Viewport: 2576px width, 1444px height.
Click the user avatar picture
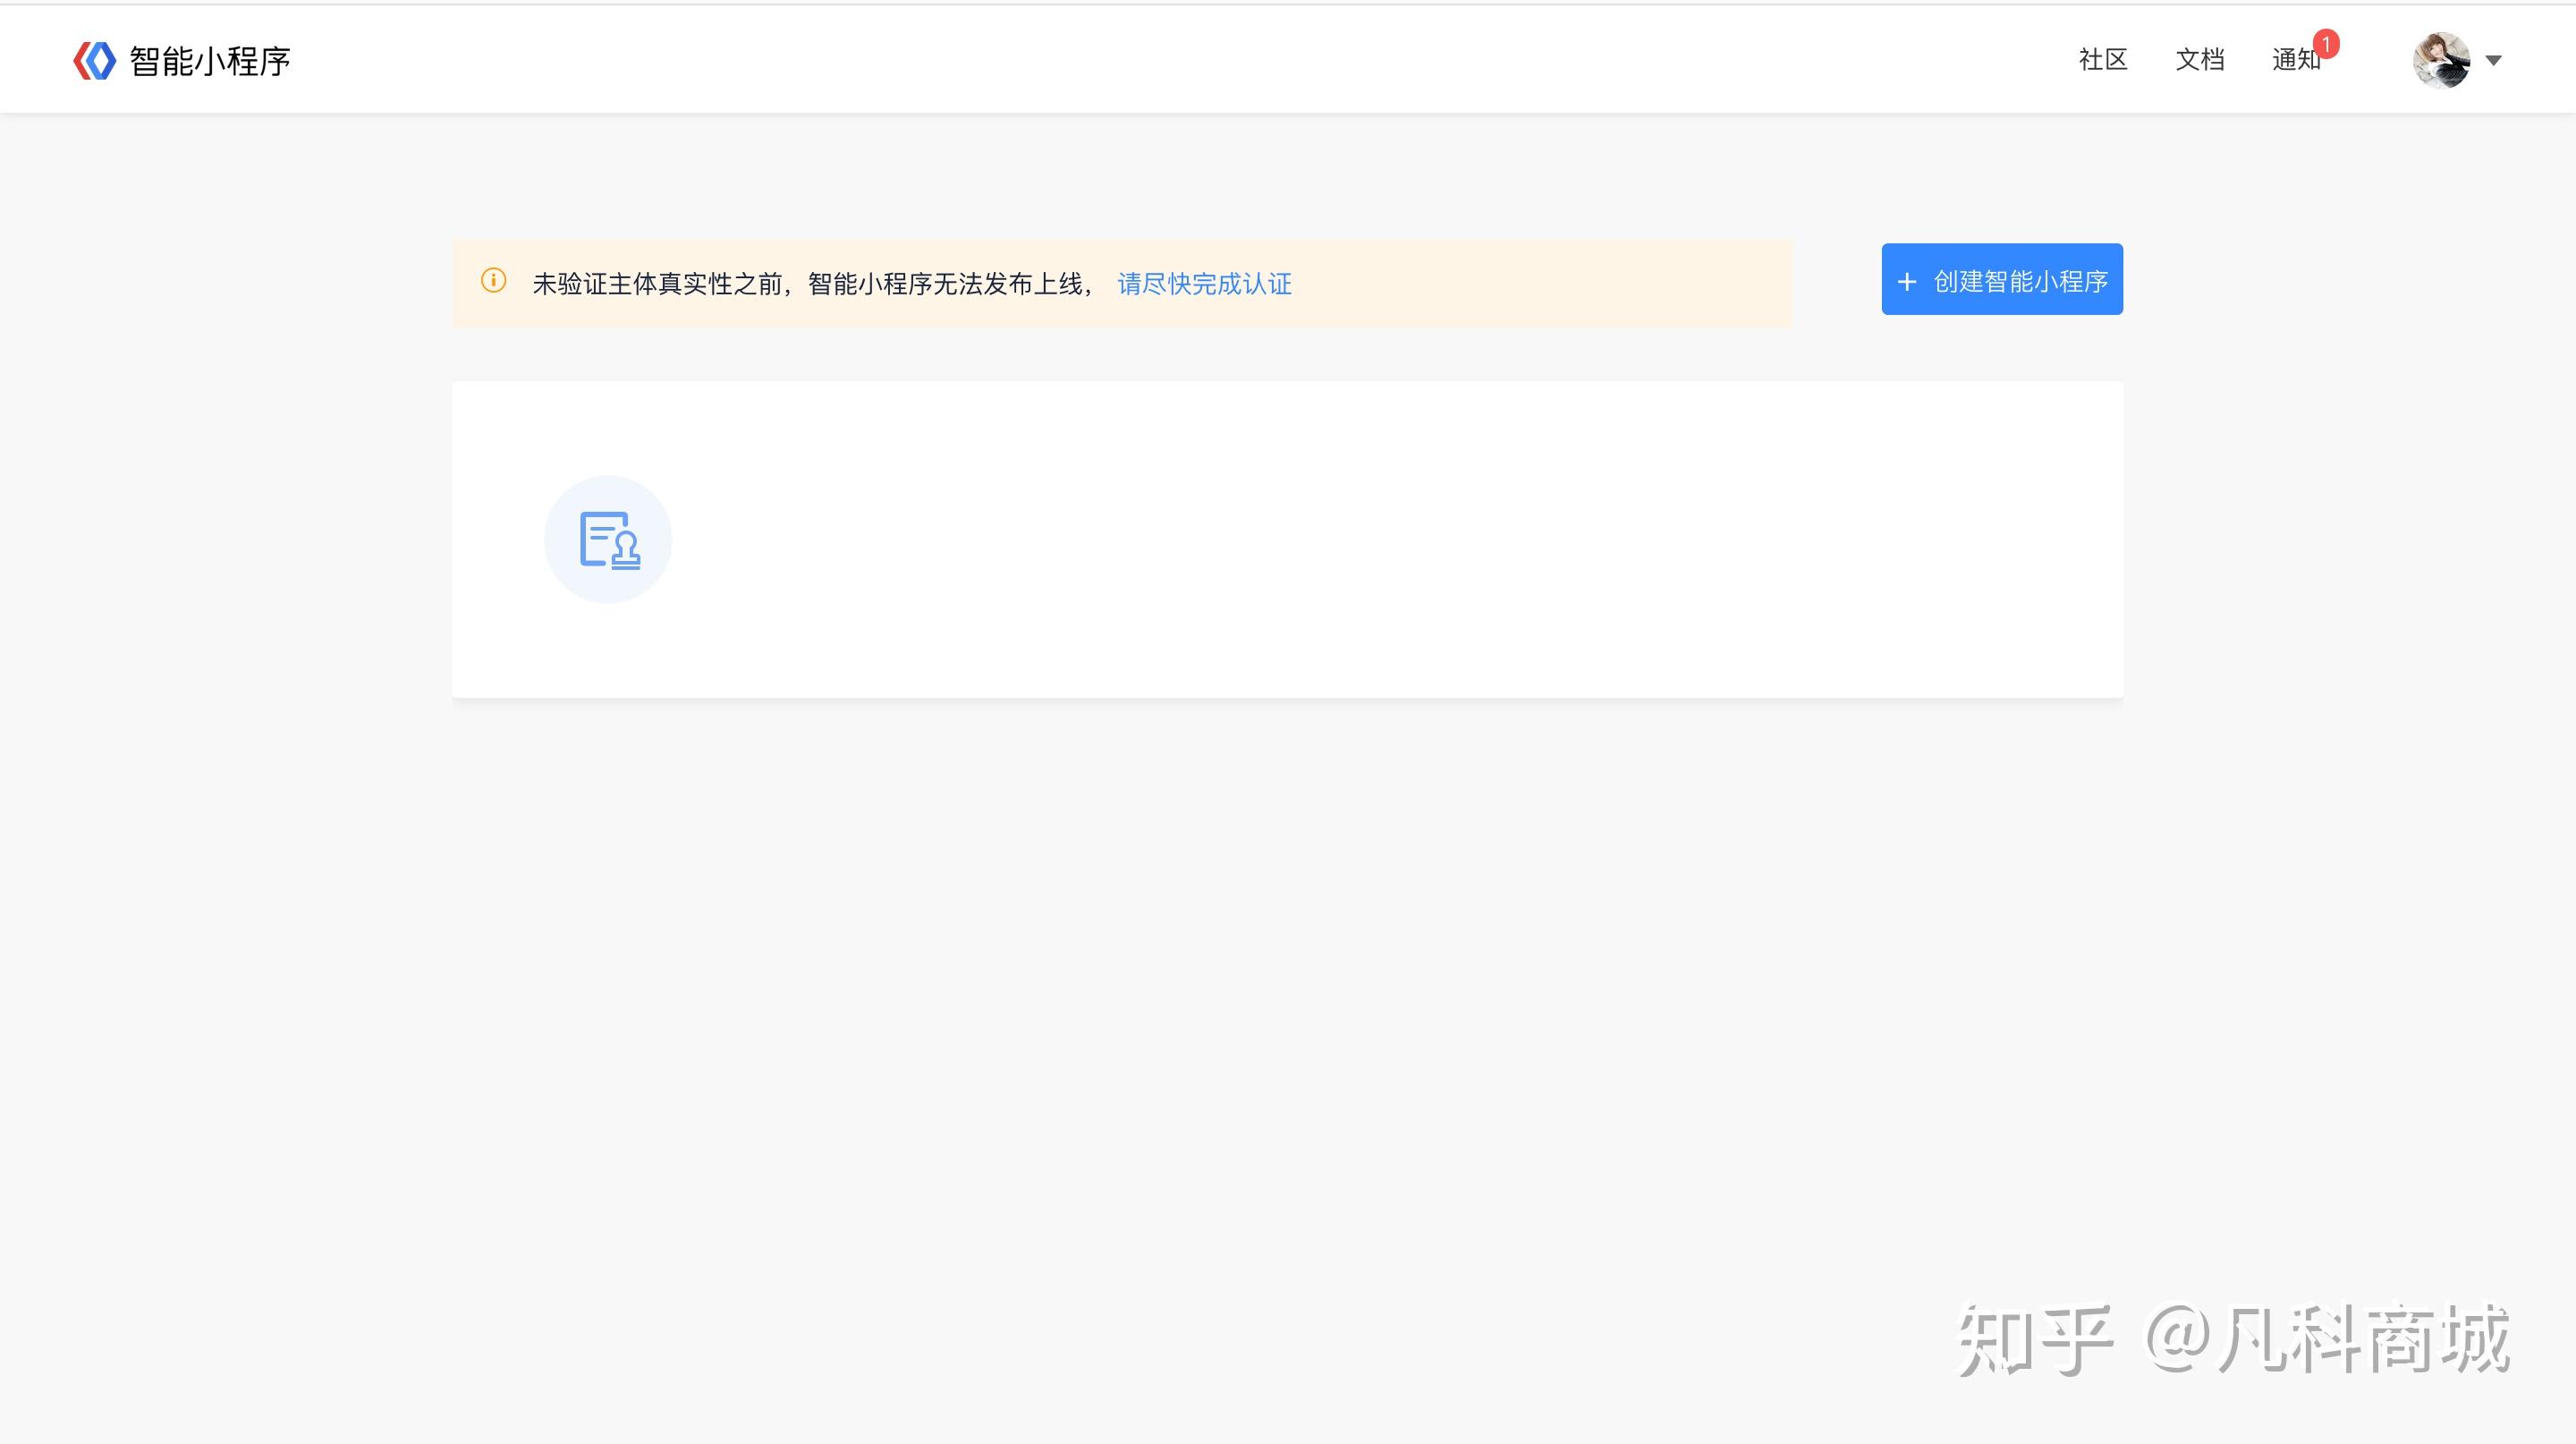coord(2441,60)
